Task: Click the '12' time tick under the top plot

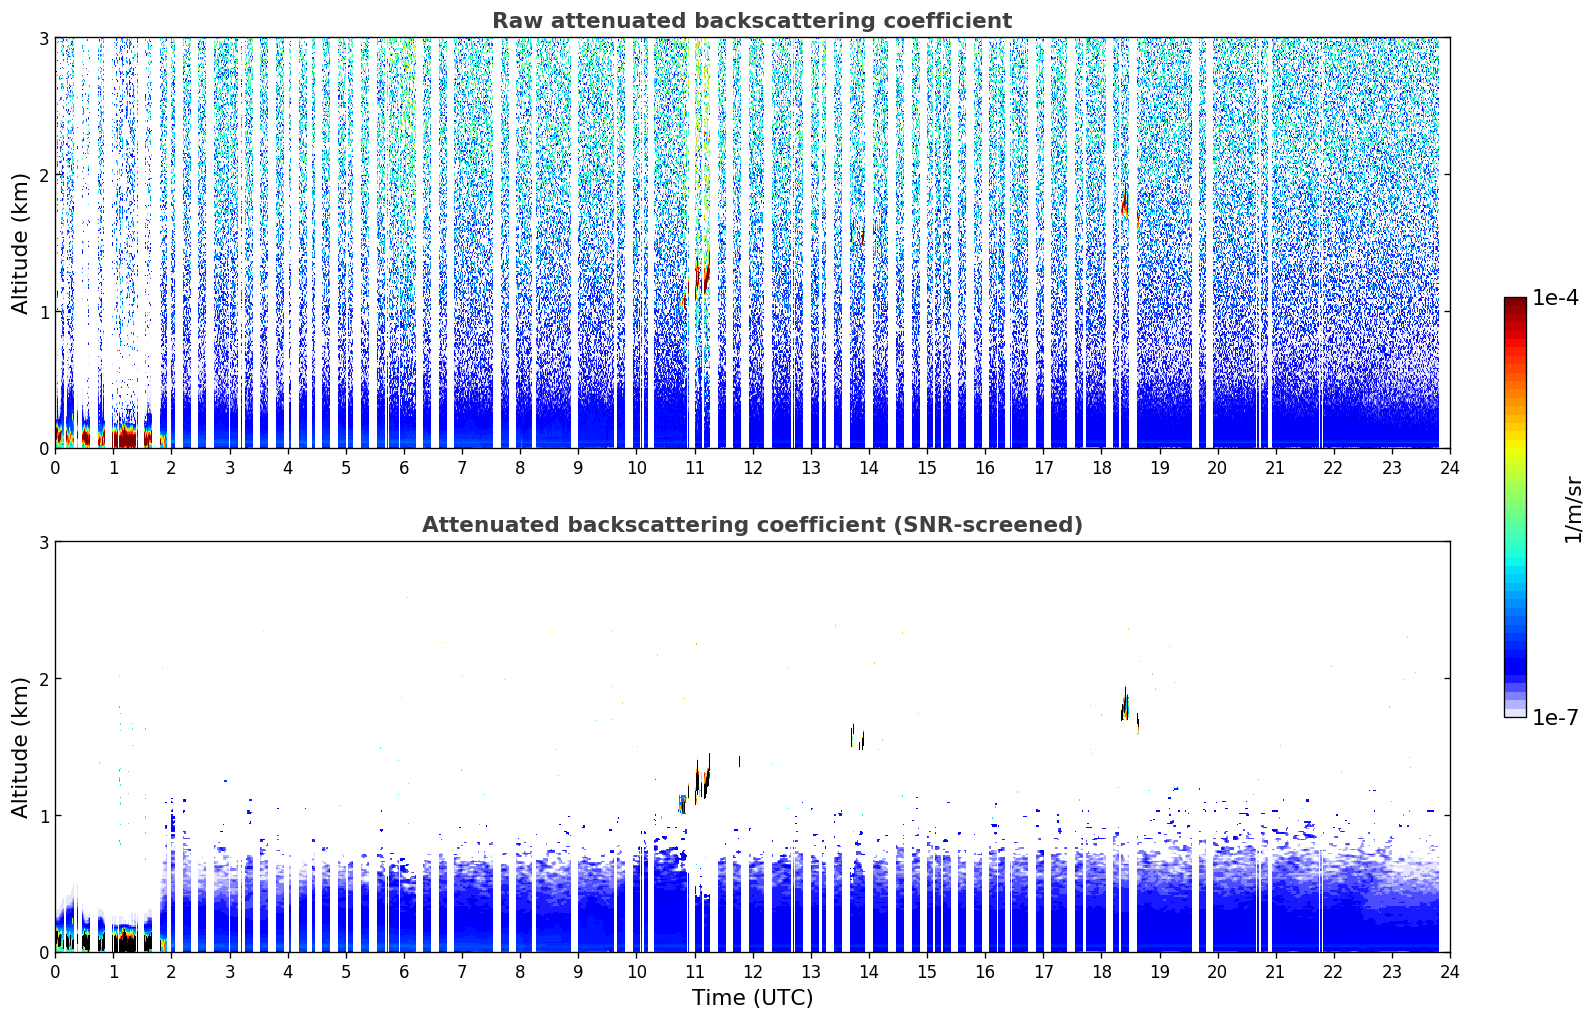Action: (752, 467)
